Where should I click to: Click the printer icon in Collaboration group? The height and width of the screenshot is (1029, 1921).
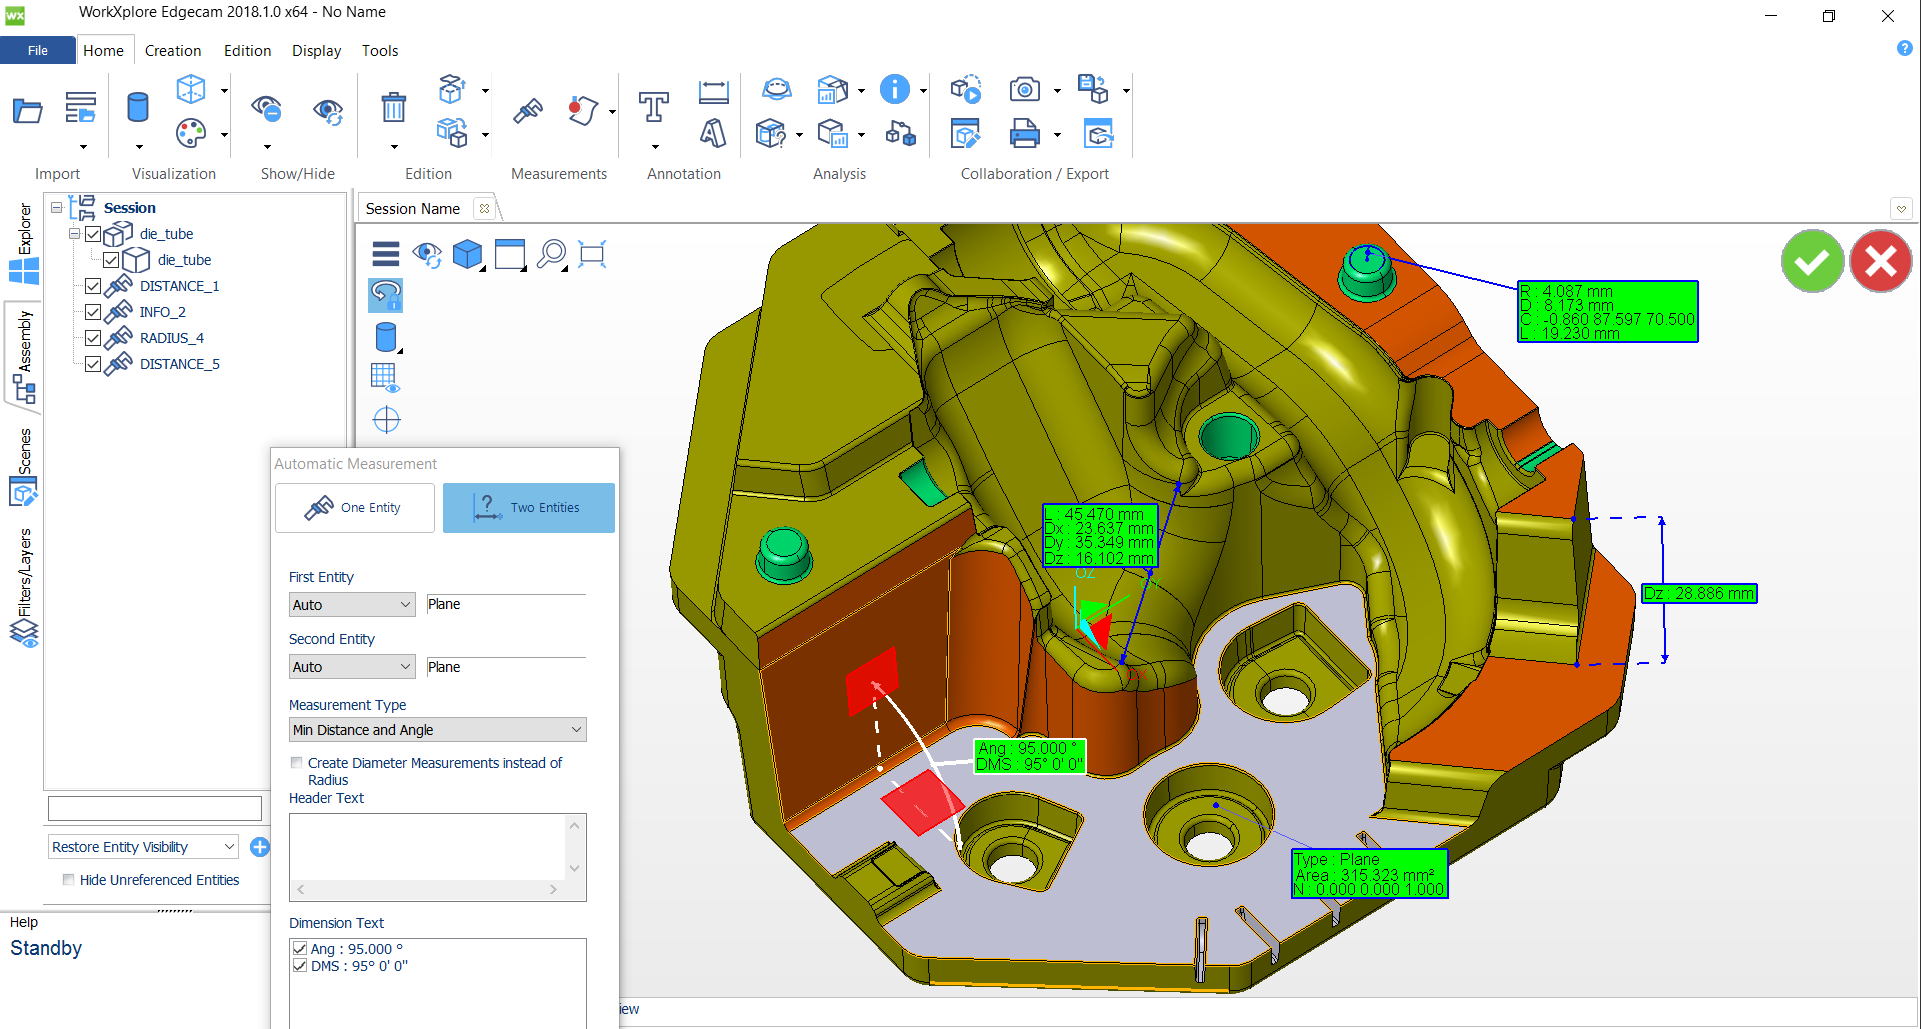pyautogui.click(x=1024, y=133)
